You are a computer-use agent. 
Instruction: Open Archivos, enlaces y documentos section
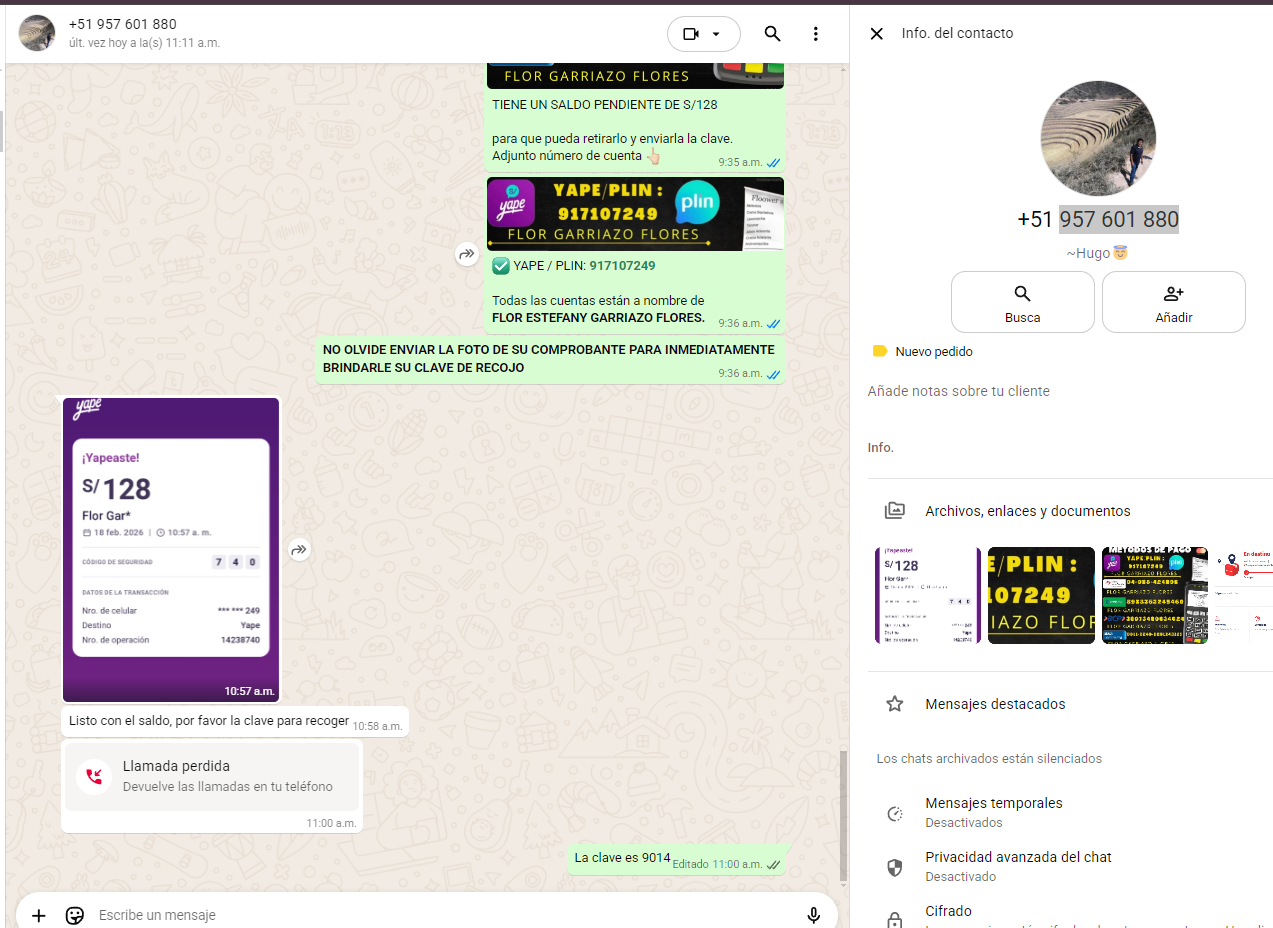1027,511
